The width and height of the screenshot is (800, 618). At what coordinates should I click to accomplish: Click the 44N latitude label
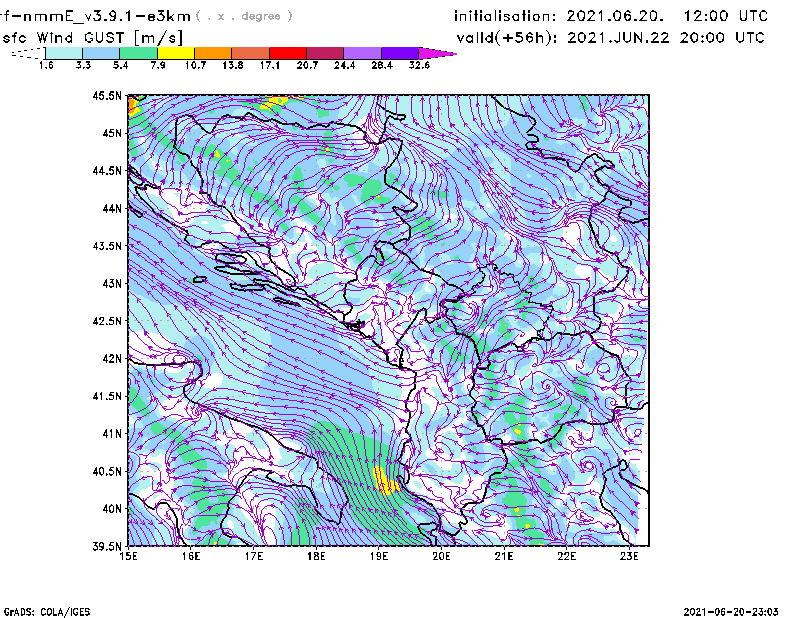pos(112,208)
